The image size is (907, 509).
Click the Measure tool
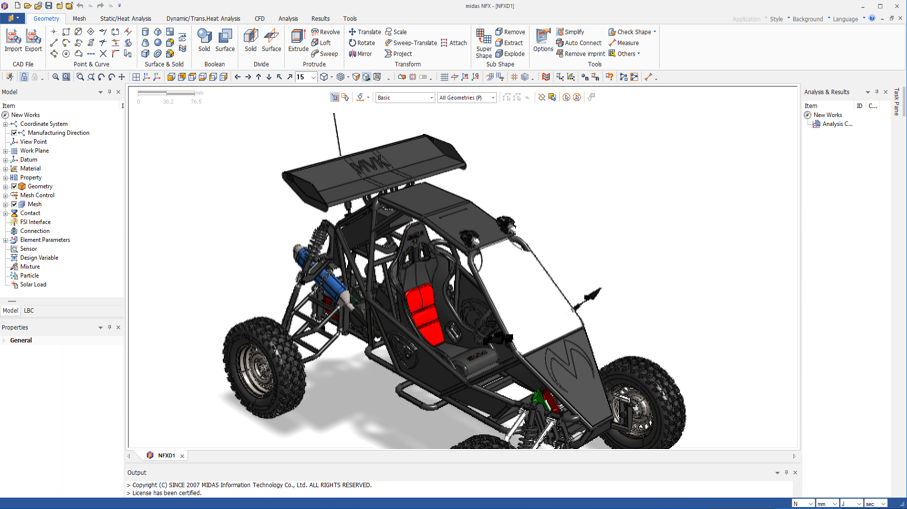click(624, 43)
